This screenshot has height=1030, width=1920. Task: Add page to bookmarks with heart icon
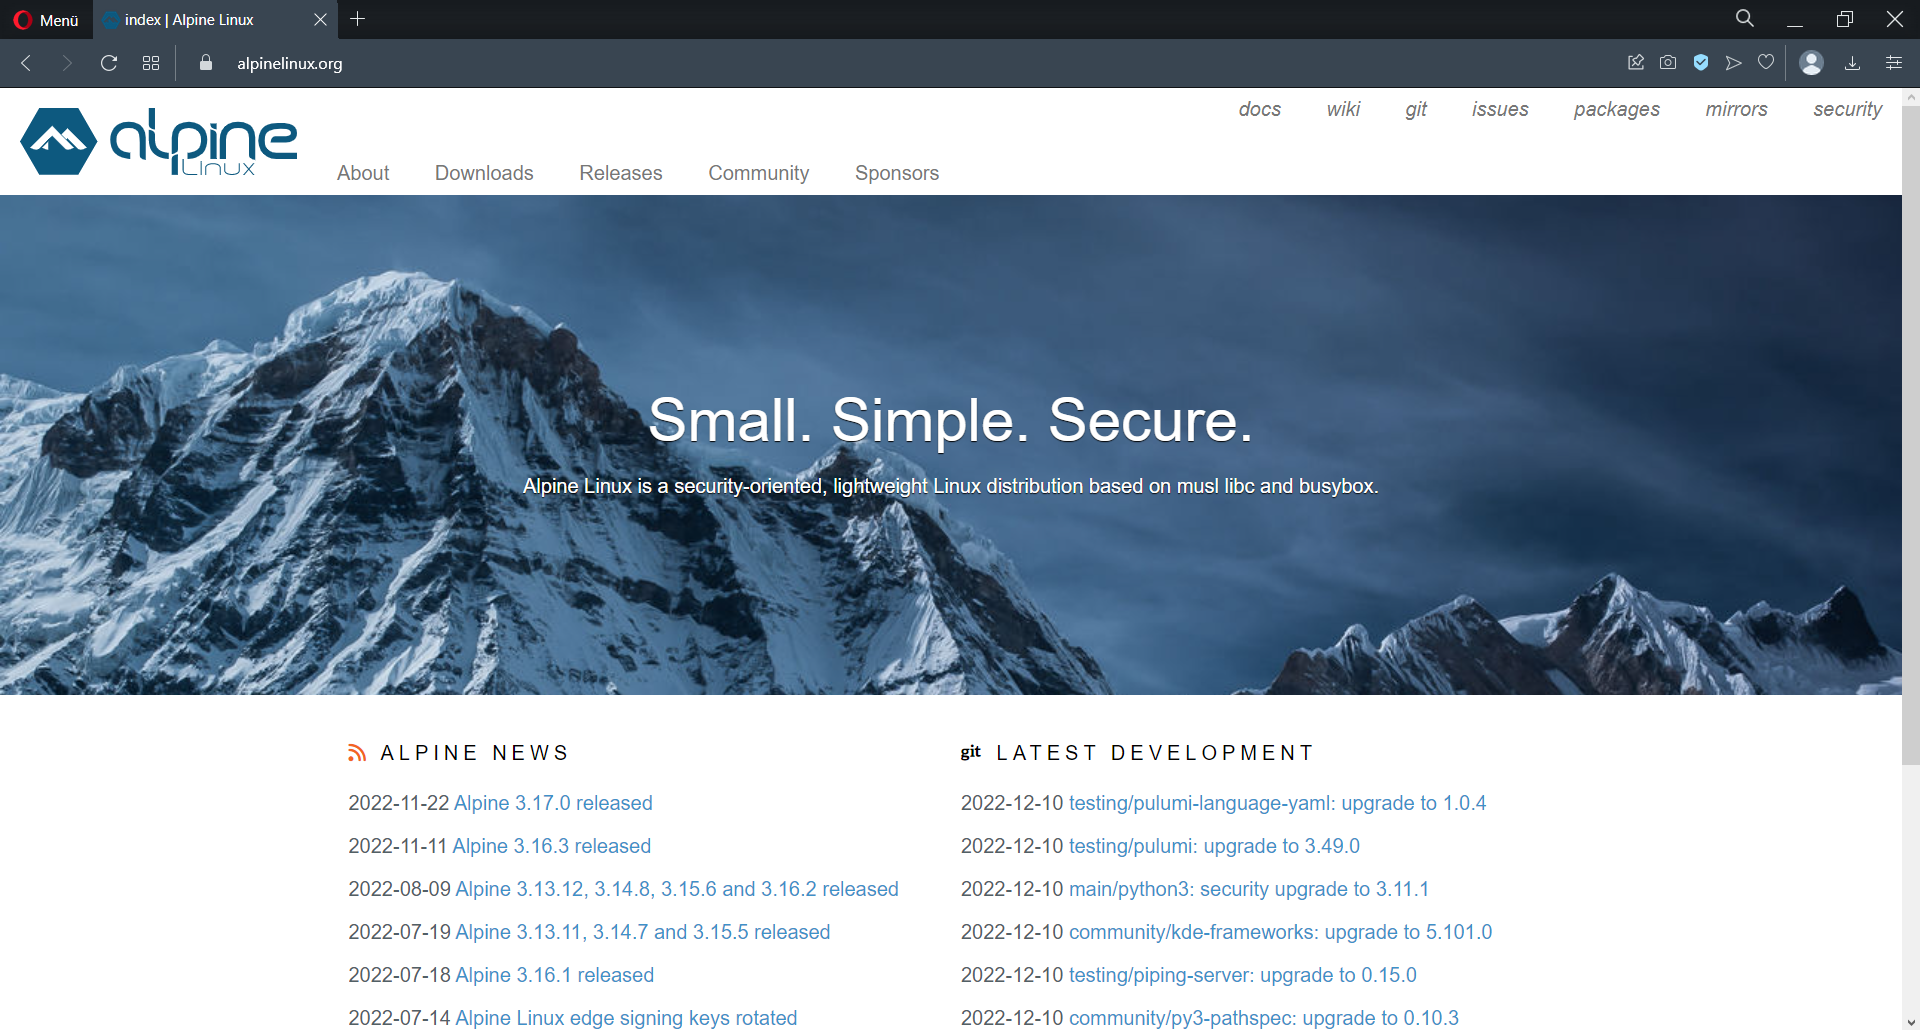coord(1766,62)
